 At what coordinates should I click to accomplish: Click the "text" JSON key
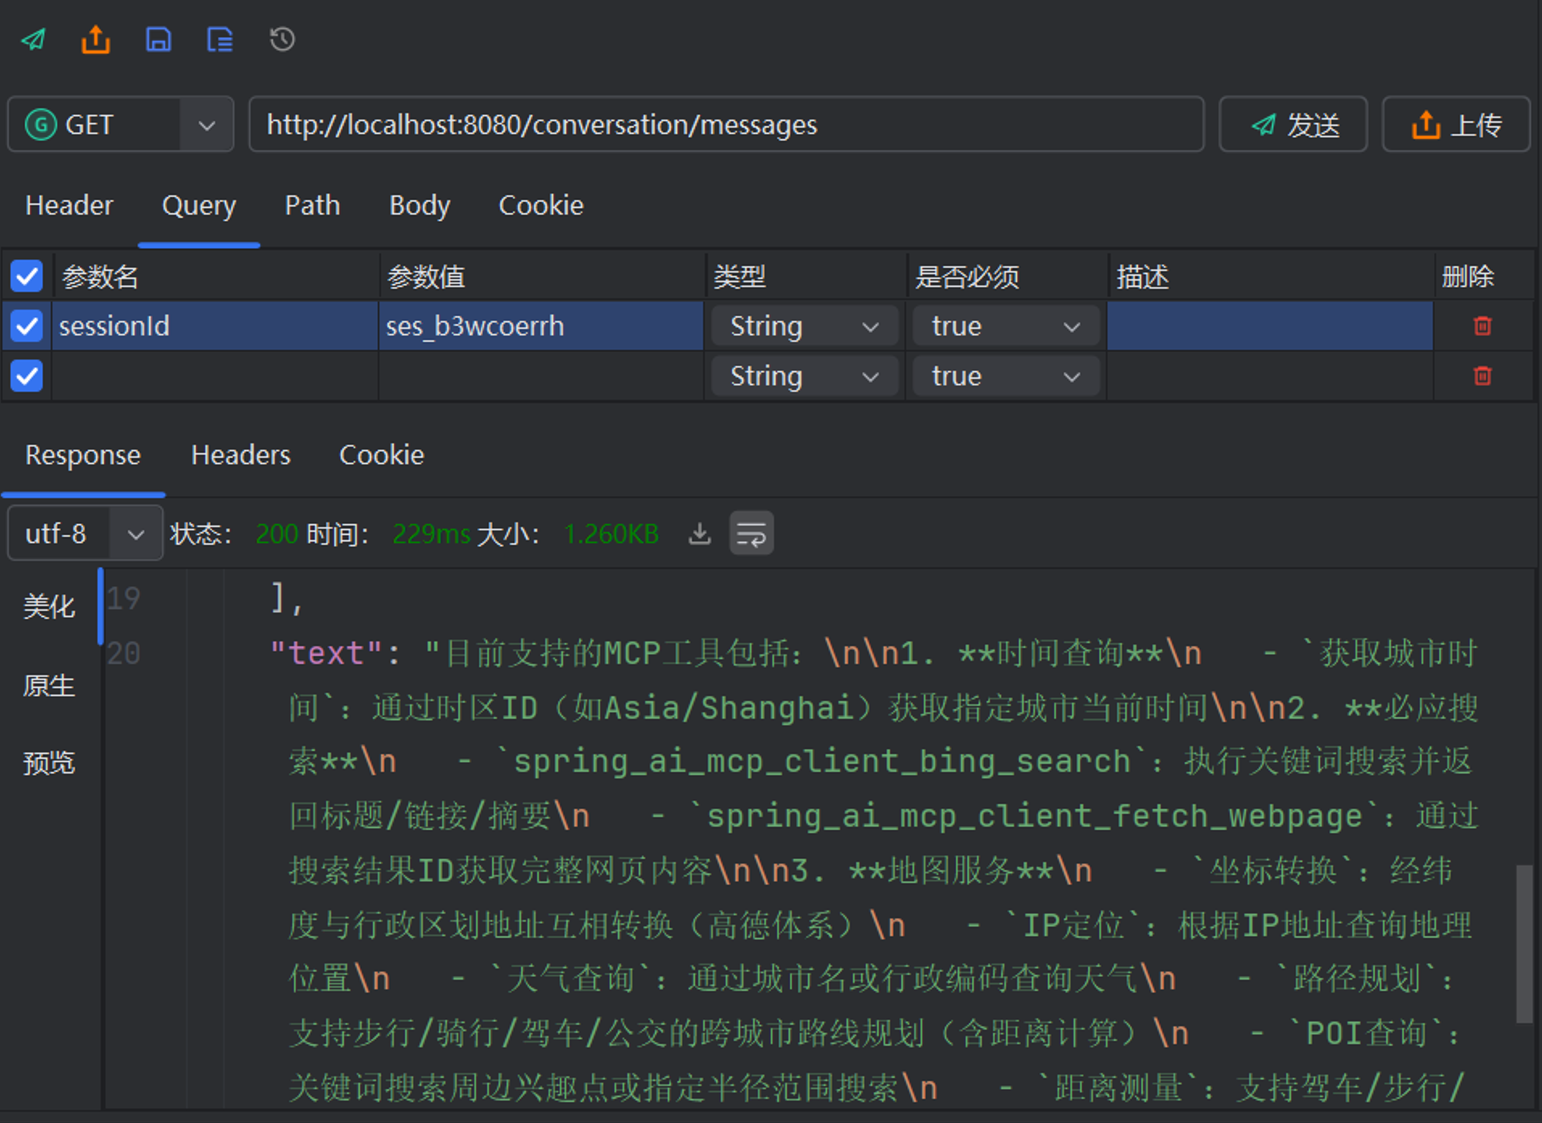tap(327, 653)
